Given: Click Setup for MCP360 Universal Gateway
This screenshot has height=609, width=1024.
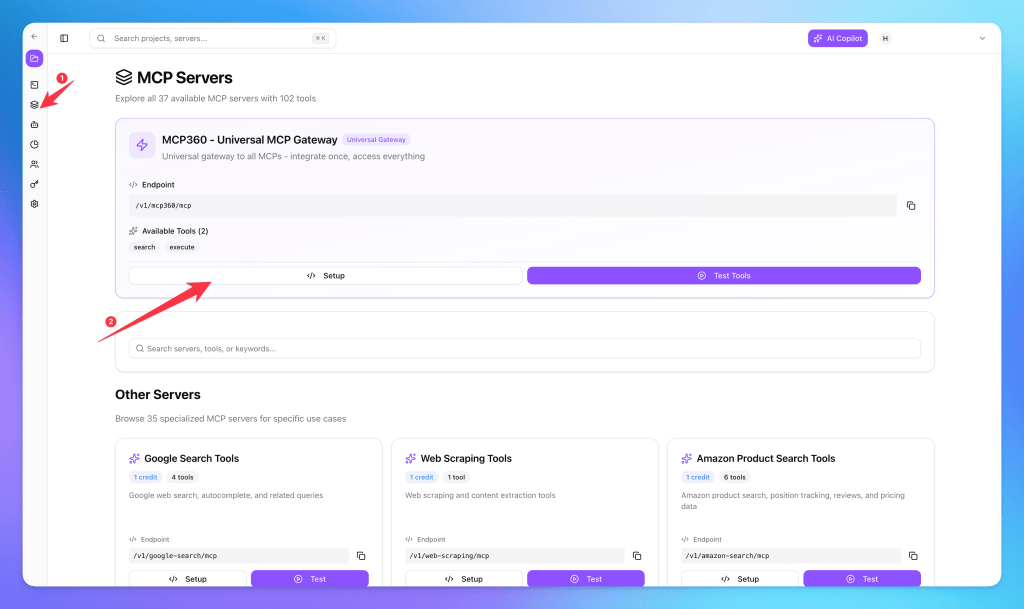Looking at the screenshot, I should click(325, 276).
